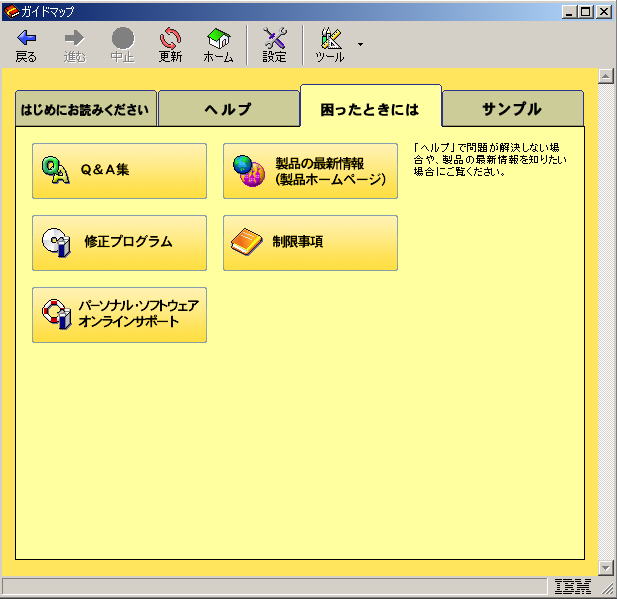Click the 更新 refresh icon
The image size is (617, 599).
click(x=171, y=38)
